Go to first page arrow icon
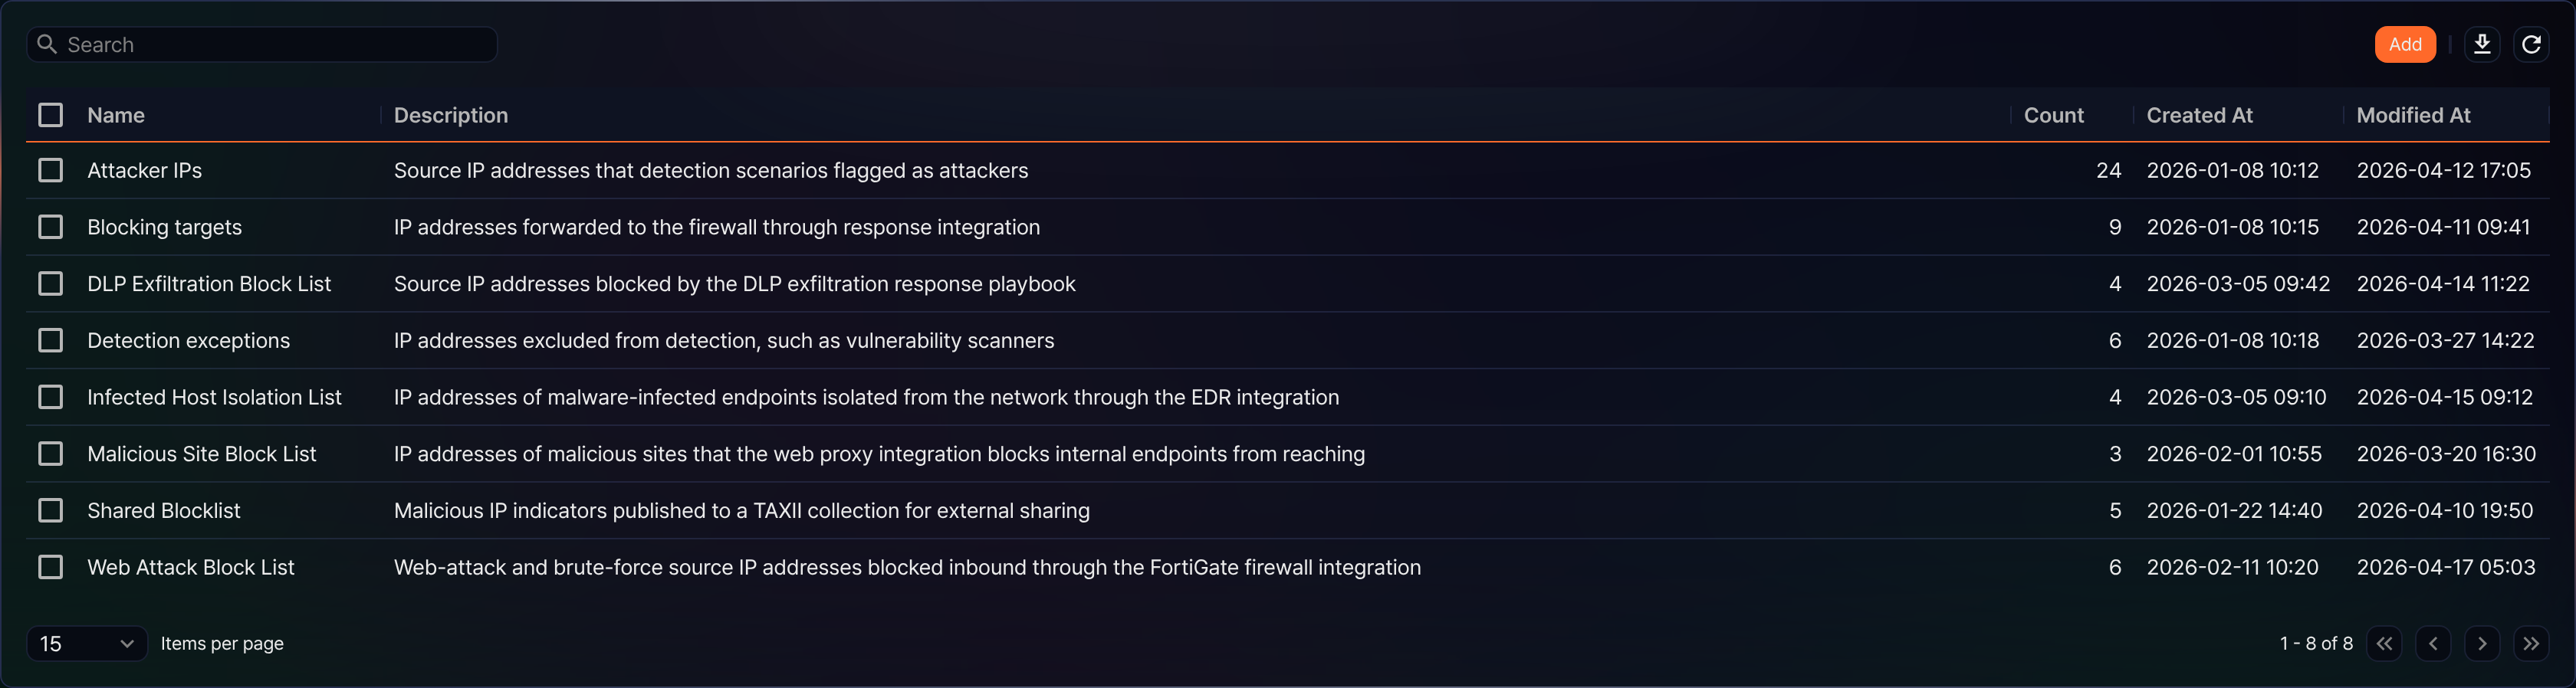Screen dimensions: 2576x688 tap(2384, 643)
